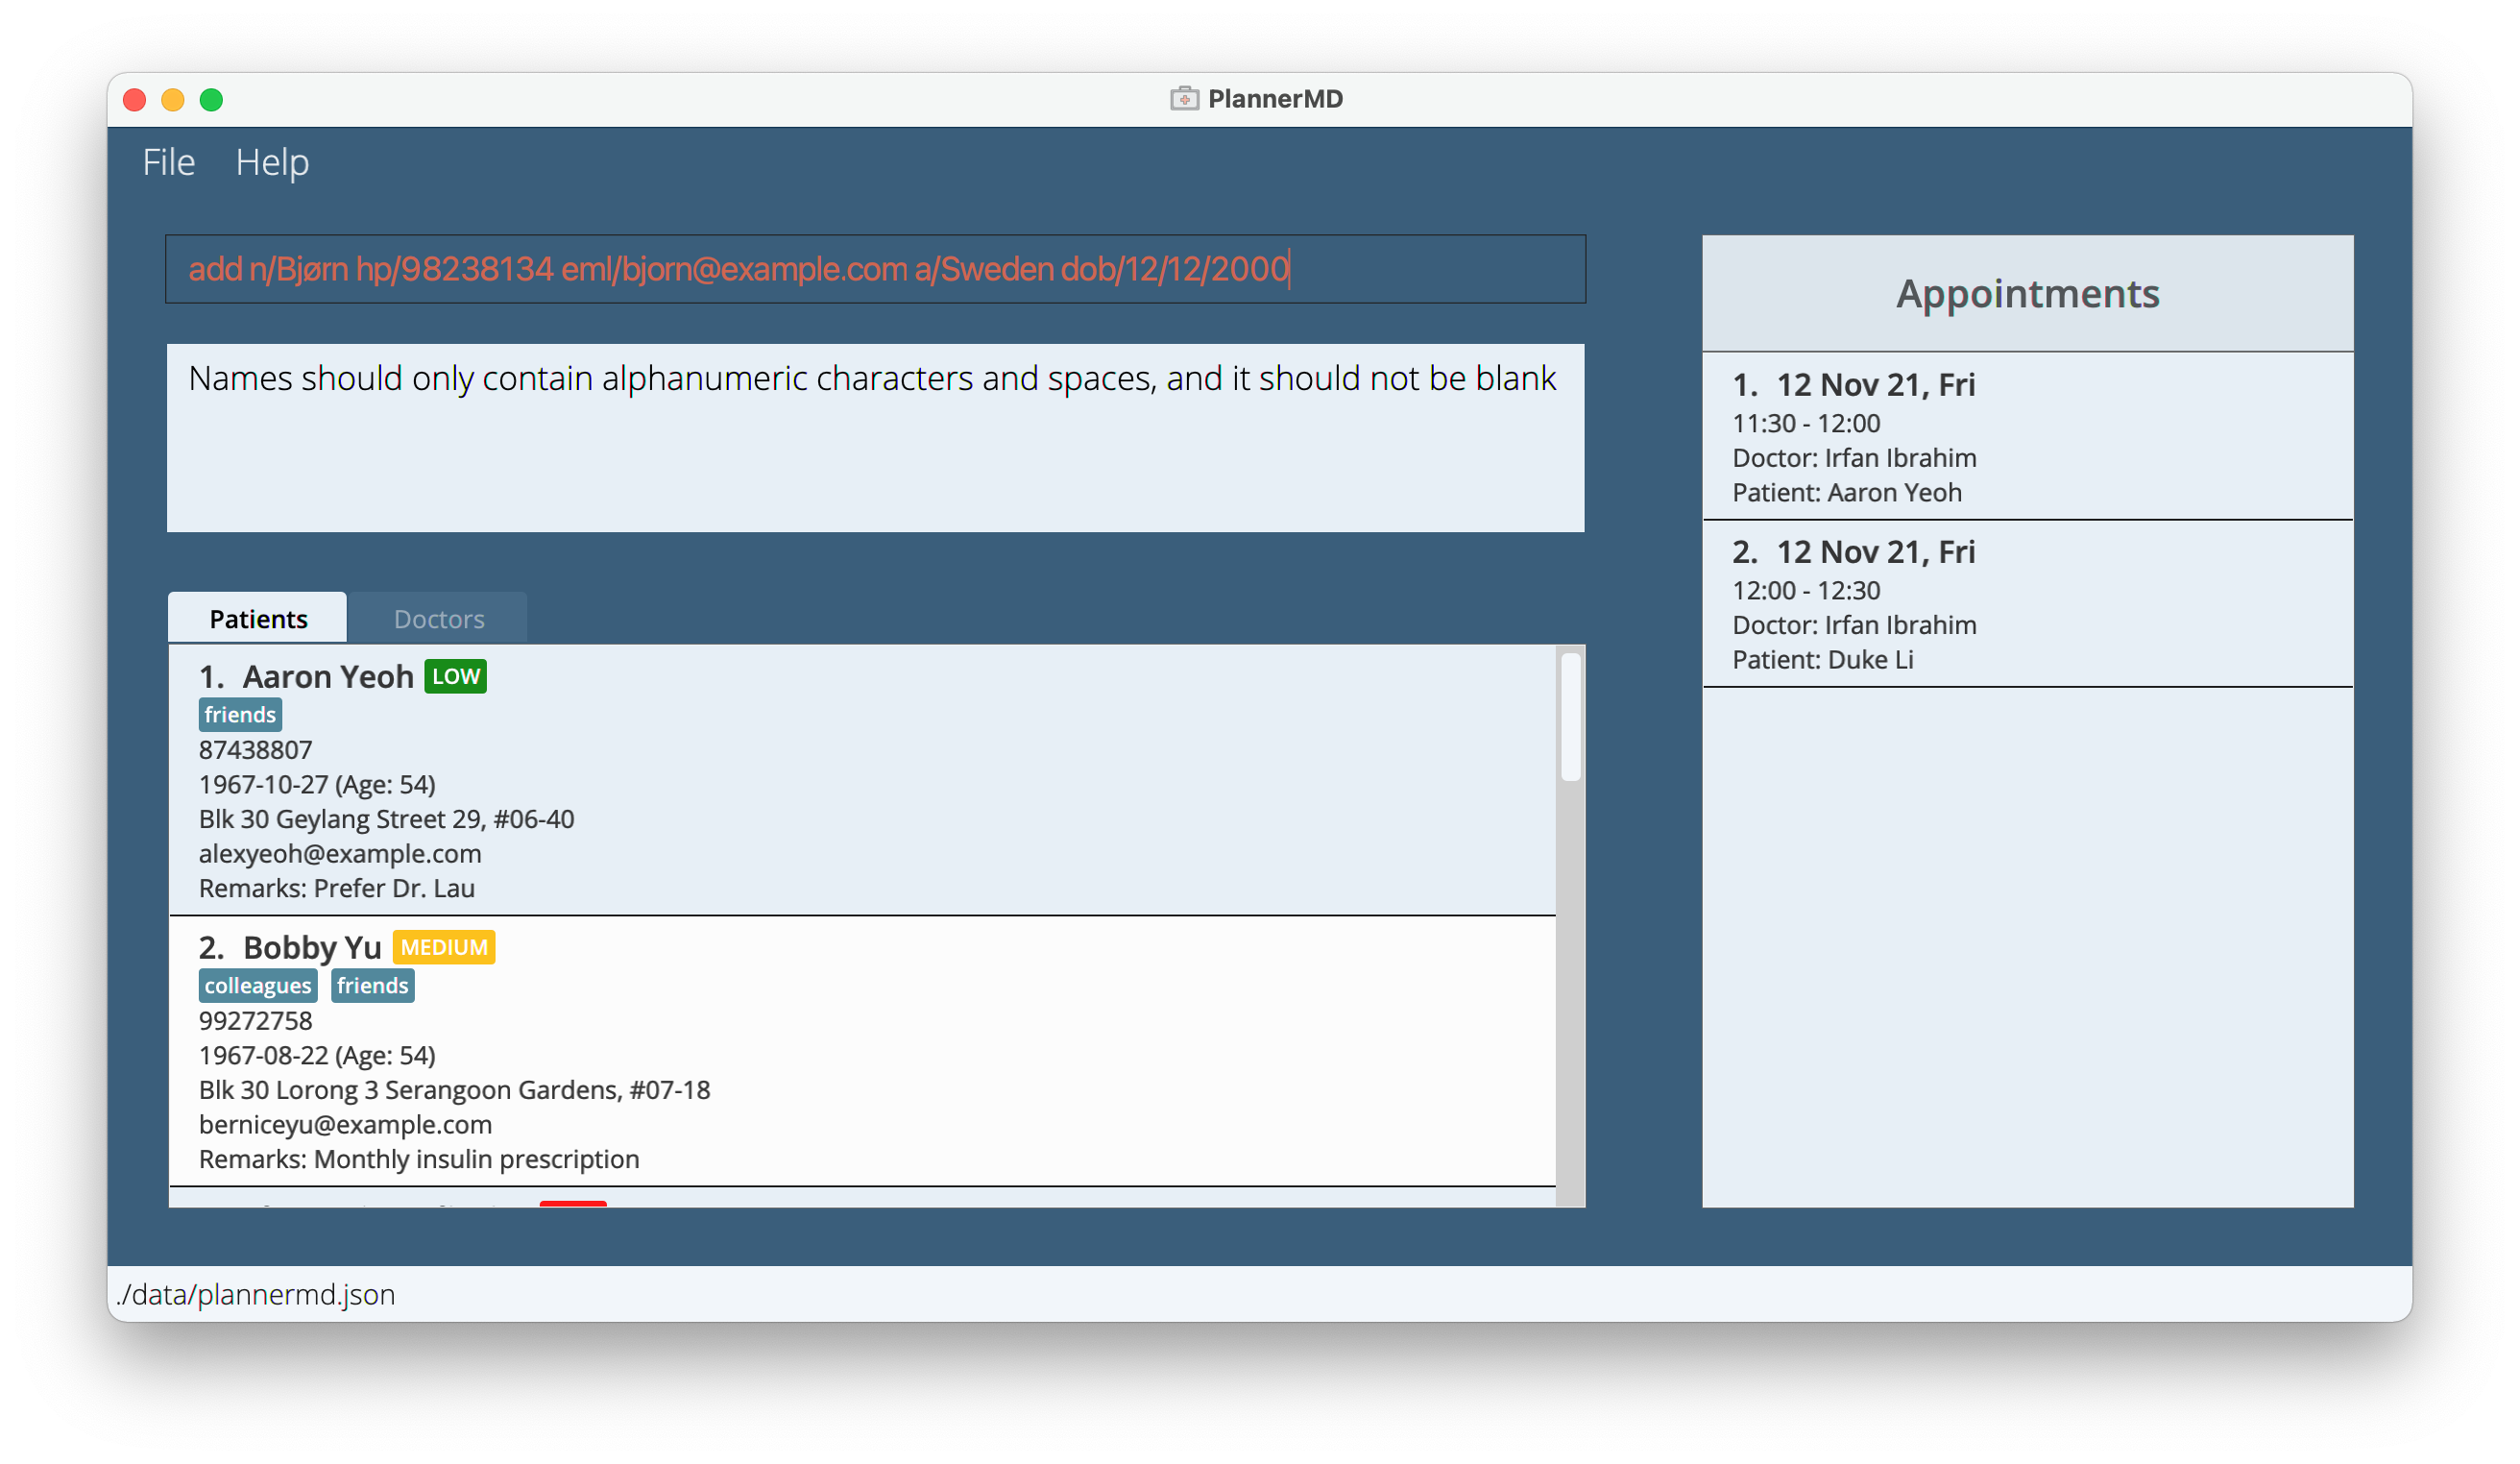Click the friends tag under Bobby Yu

372,986
